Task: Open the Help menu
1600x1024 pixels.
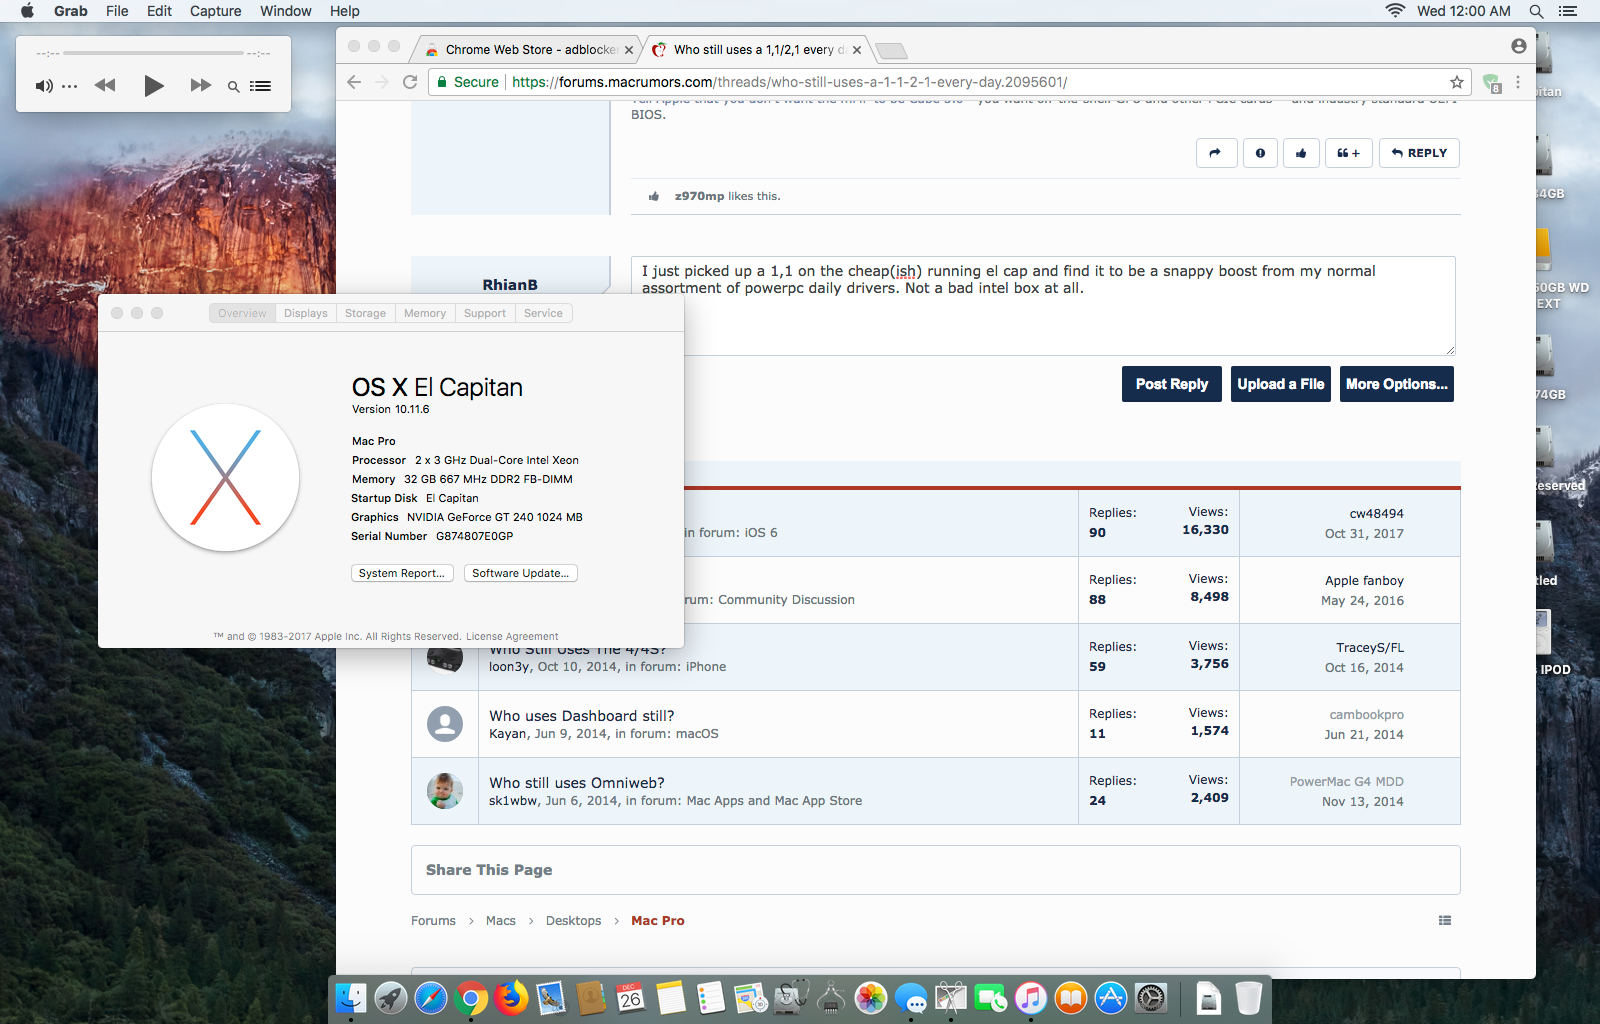Action: 345,11
